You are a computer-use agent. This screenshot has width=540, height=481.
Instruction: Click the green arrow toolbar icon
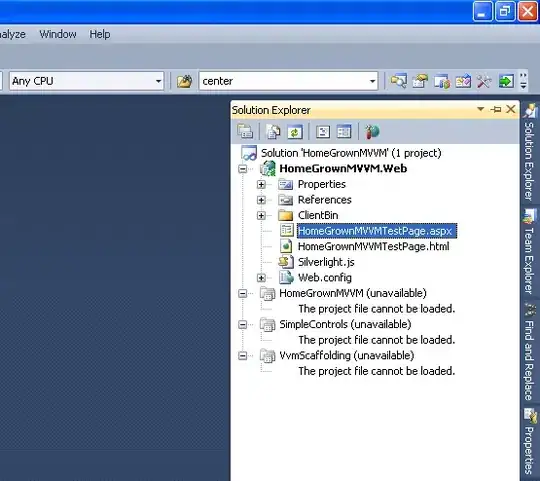pos(506,81)
